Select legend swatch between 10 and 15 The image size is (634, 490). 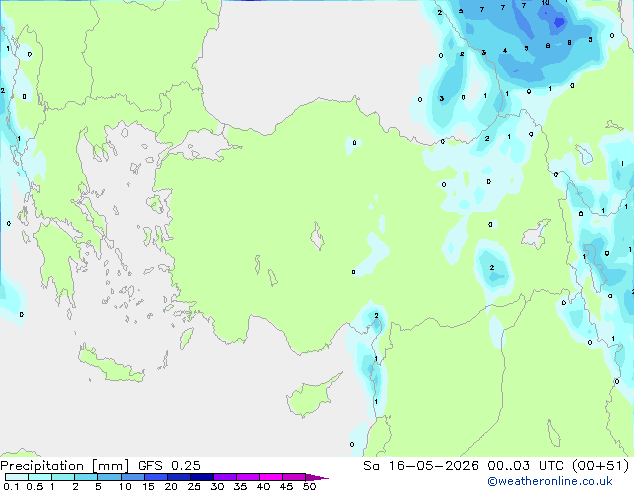coord(132,477)
